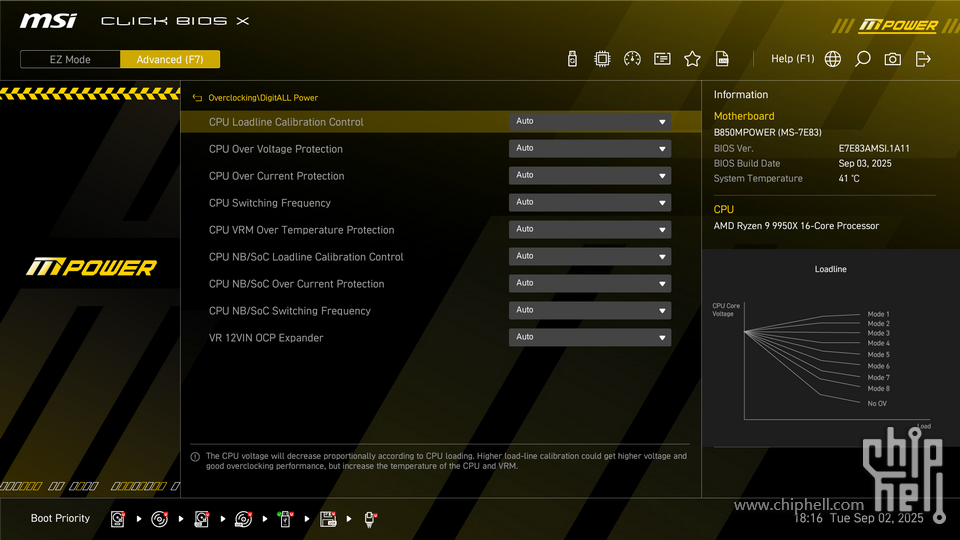Click BIOS Build Date value Sep 03, 2025

(x=864, y=163)
